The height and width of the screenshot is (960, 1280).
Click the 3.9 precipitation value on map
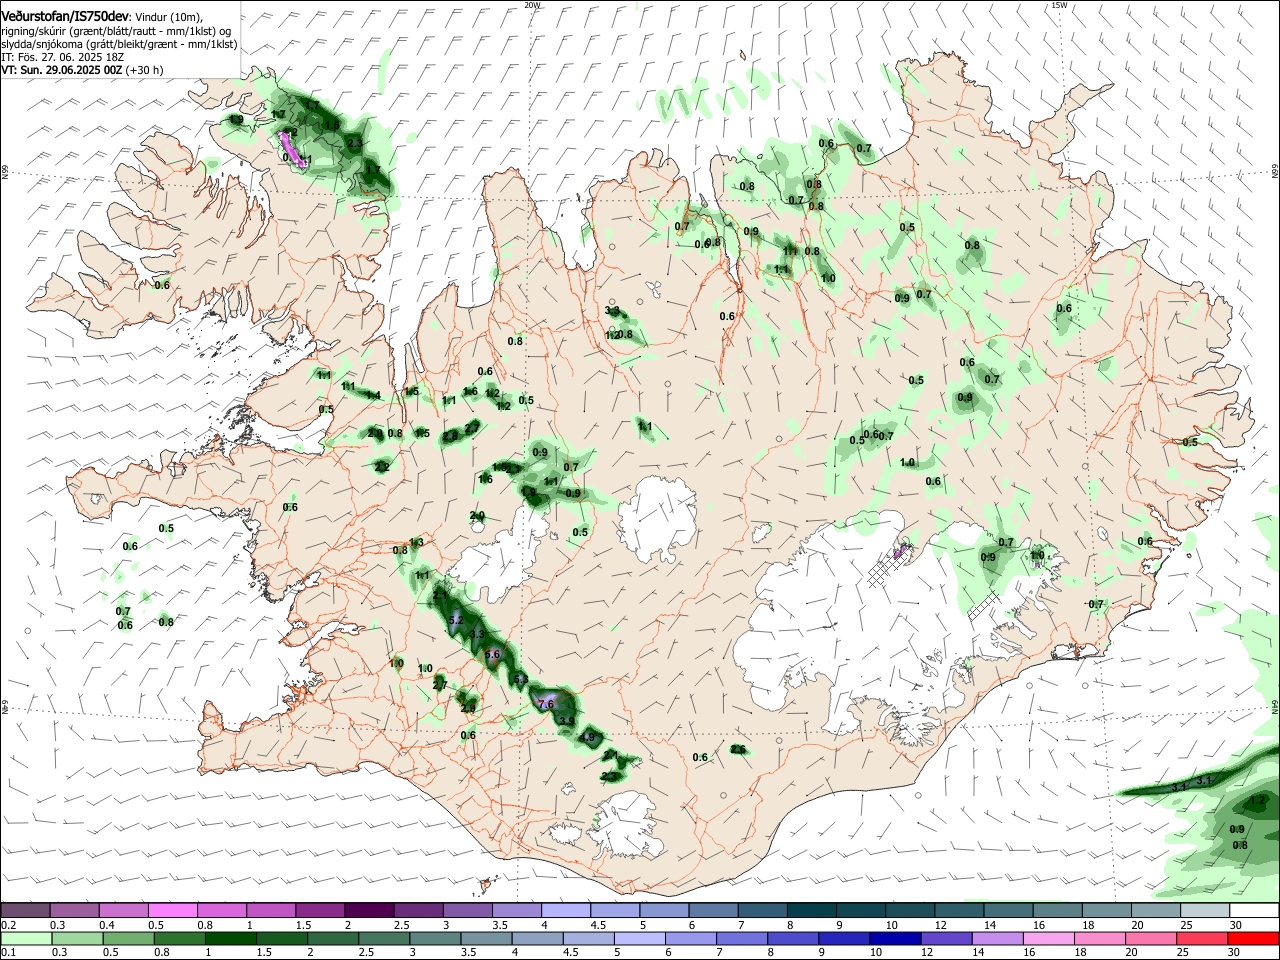[566, 721]
